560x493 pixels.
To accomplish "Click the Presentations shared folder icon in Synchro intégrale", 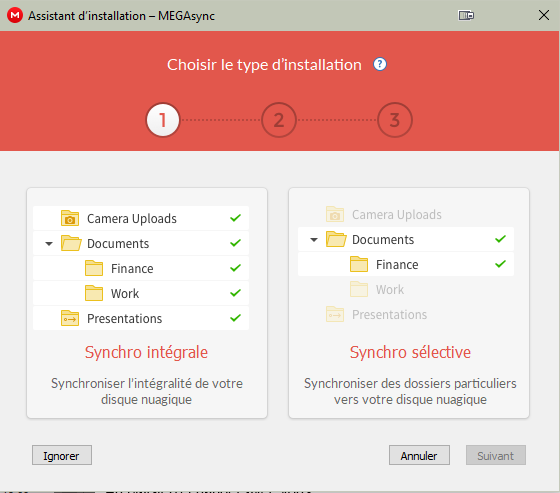I will tap(70, 318).
